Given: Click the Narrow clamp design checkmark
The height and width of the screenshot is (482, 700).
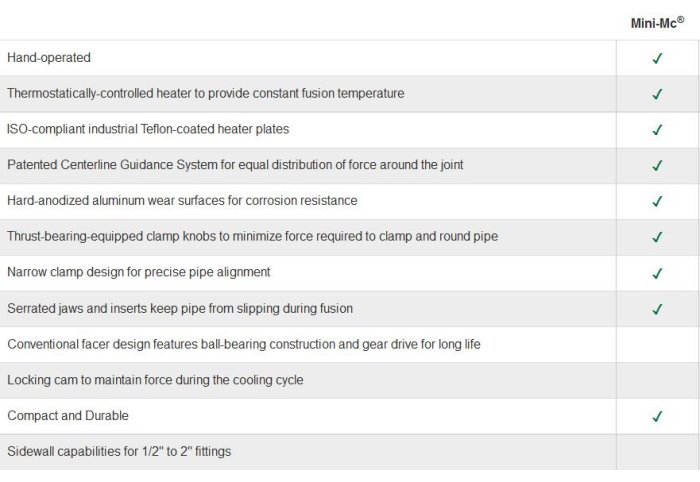Looking at the screenshot, I should click(657, 273).
